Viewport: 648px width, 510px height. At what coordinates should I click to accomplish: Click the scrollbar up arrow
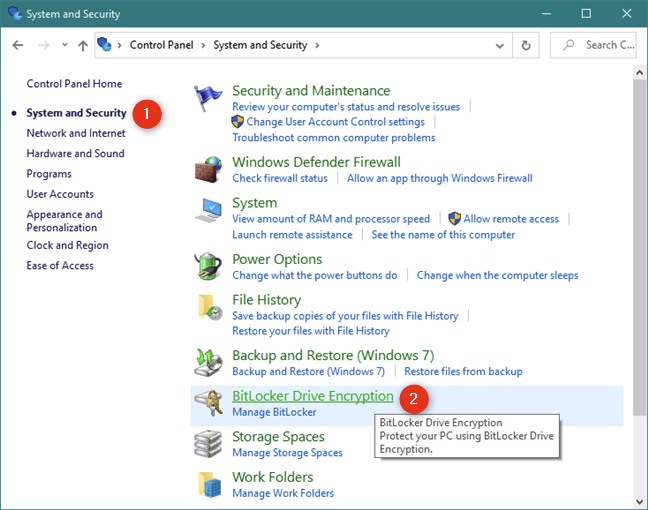(640, 73)
